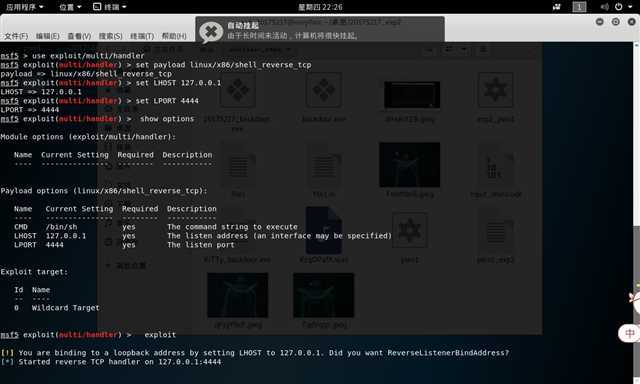Image resolution: width=640 pixels, height=384 pixels.
Task: Click the 'LPORT => 4444' output line
Action: (30, 109)
